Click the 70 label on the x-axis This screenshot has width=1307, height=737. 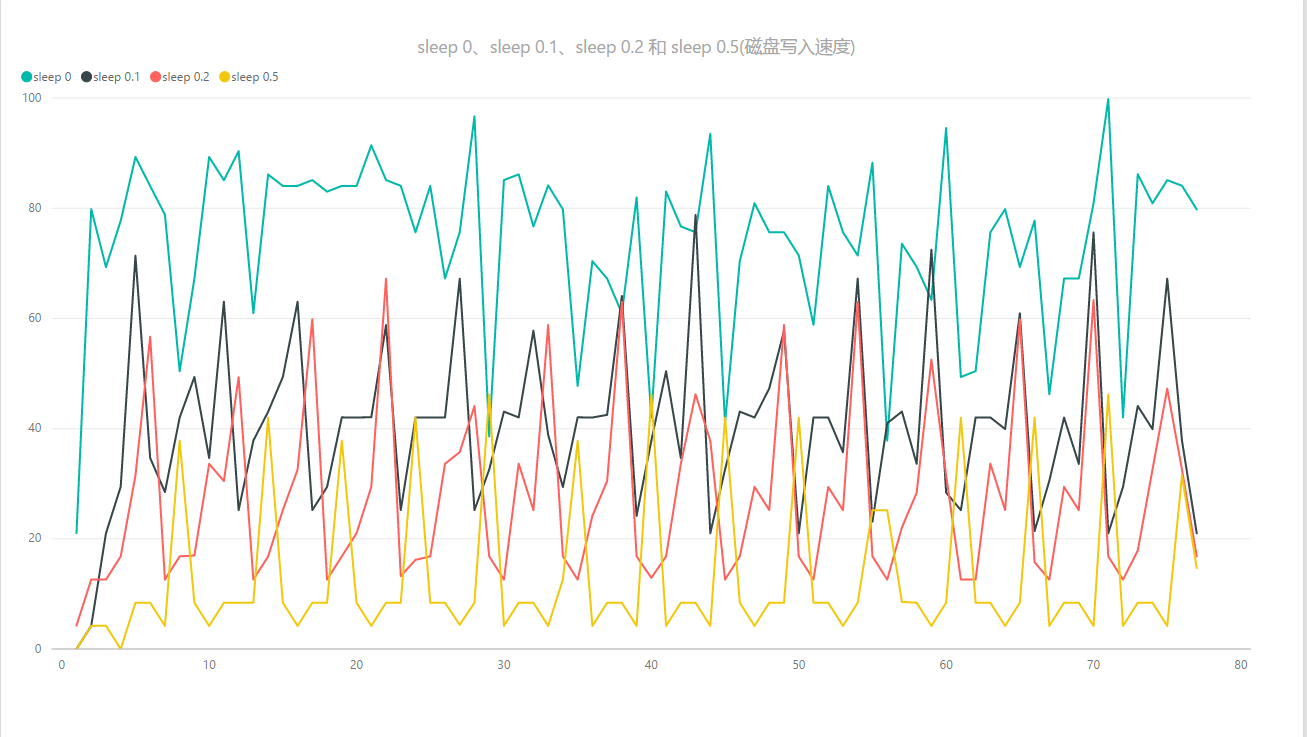(1093, 665)
